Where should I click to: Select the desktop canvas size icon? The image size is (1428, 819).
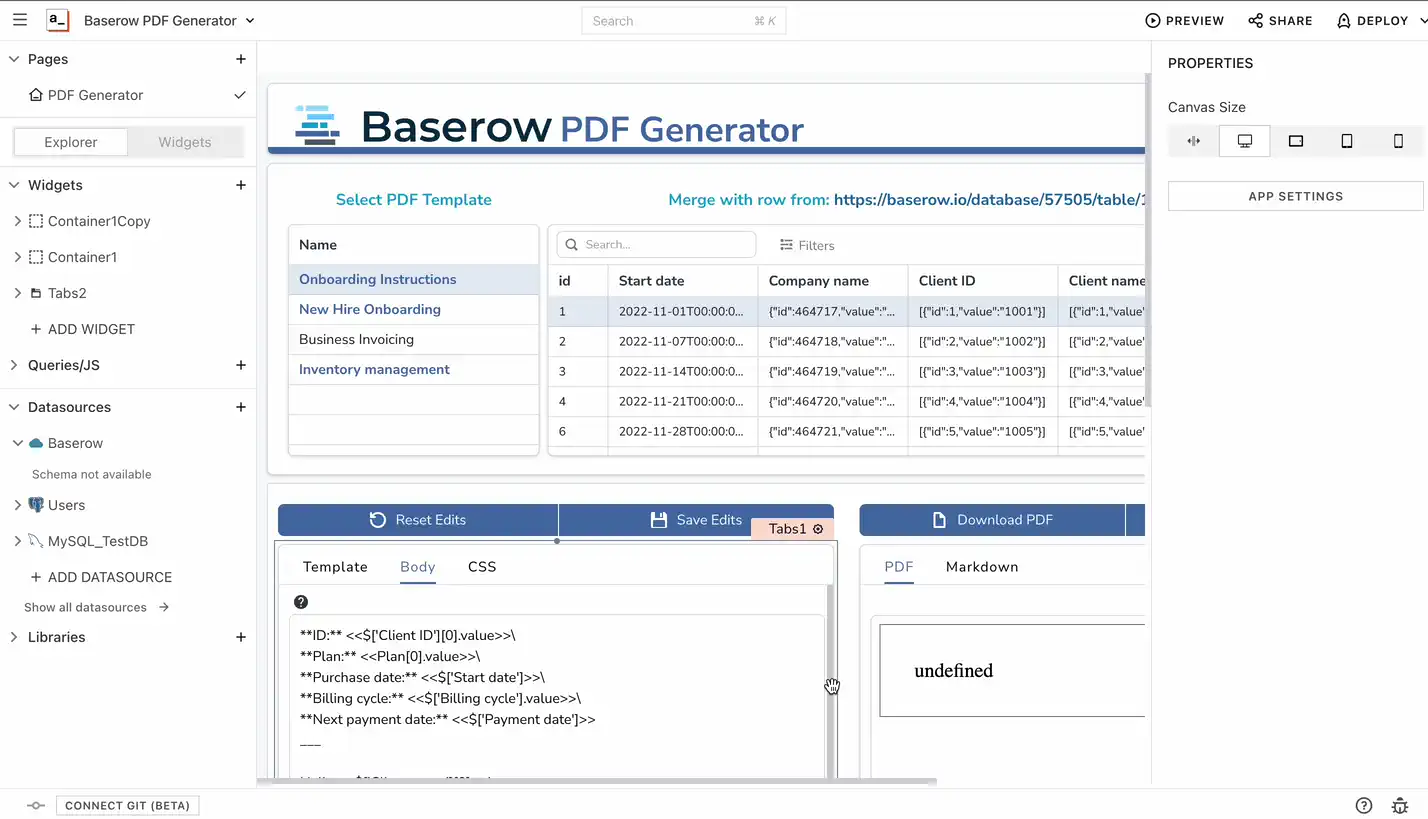click(1244, 140)
